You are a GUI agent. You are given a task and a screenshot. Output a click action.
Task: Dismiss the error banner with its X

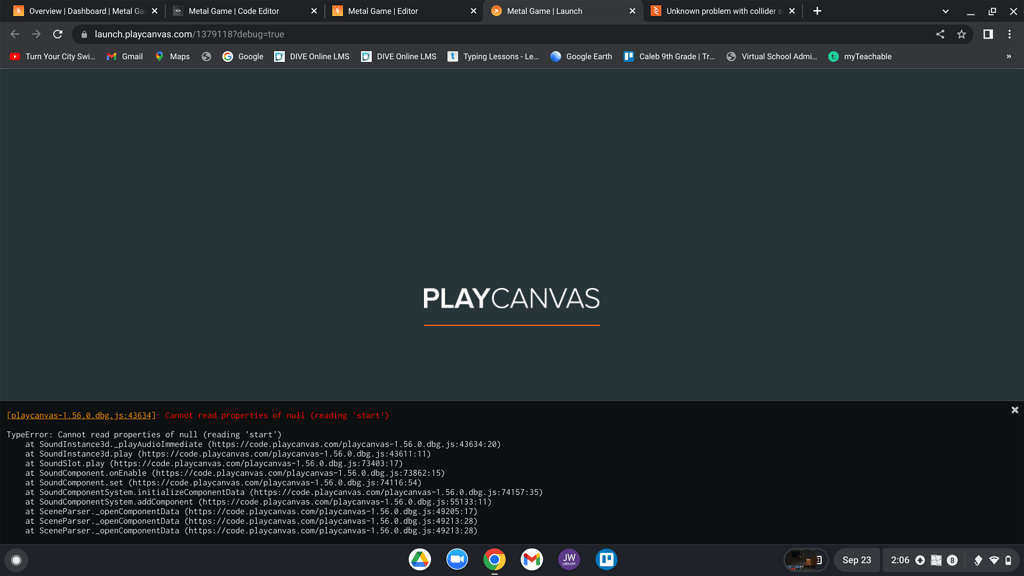click(x=1014, y=408)
